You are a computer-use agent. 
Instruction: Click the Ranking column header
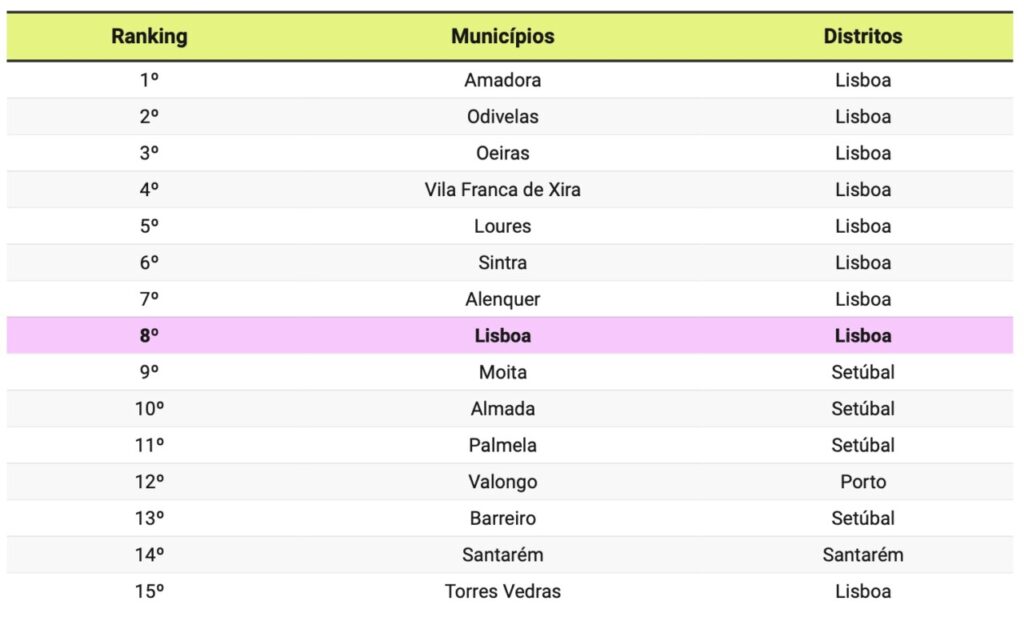click(x=149, y=36)
